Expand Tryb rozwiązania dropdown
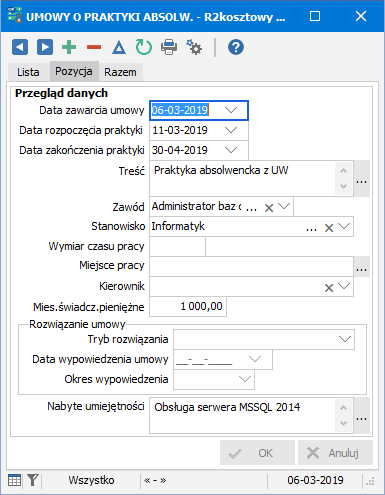Viewport: 385px width, 495px height. 345,339
